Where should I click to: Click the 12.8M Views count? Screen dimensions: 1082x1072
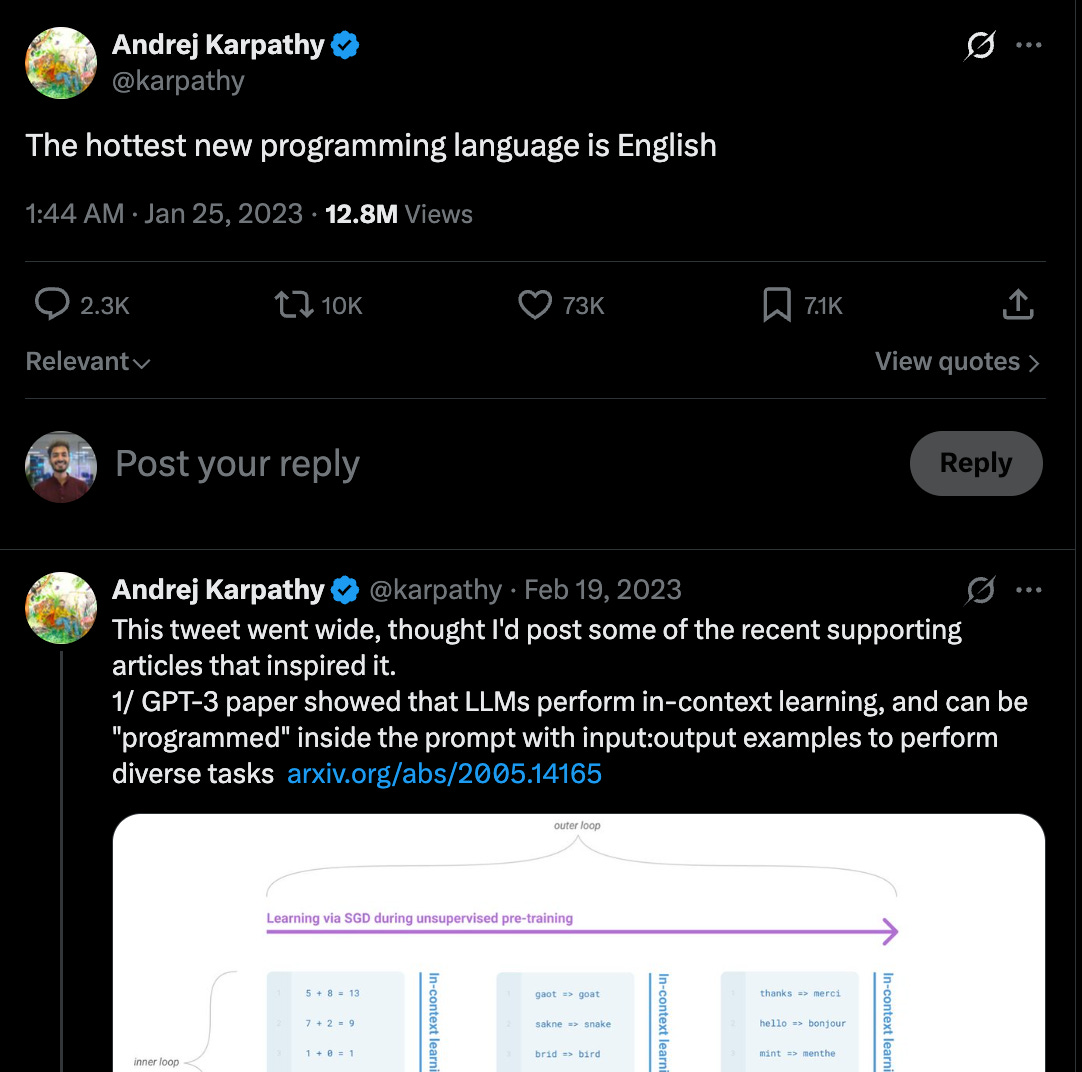[x=399, y=214]
